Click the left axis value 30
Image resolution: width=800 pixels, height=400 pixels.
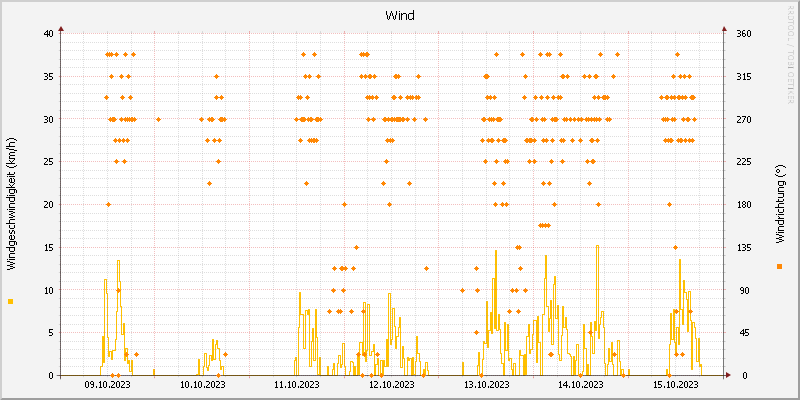48,119
